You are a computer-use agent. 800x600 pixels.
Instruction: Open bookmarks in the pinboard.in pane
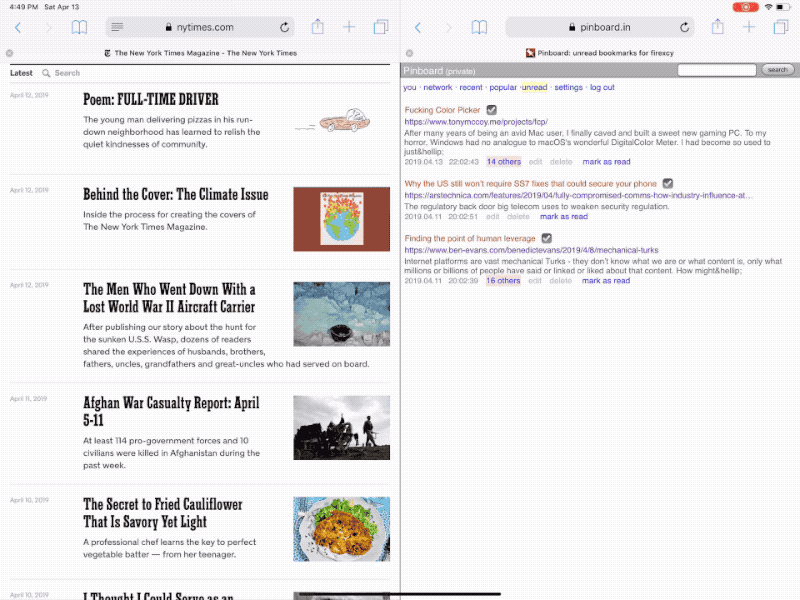tap(479, 28)
